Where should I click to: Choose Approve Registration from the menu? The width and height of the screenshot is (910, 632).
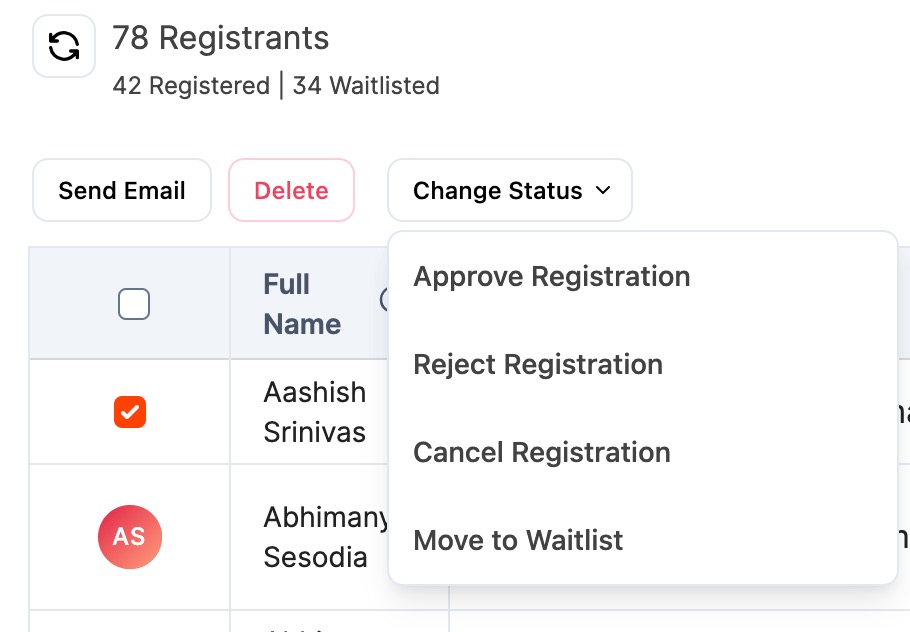[551, 277]
